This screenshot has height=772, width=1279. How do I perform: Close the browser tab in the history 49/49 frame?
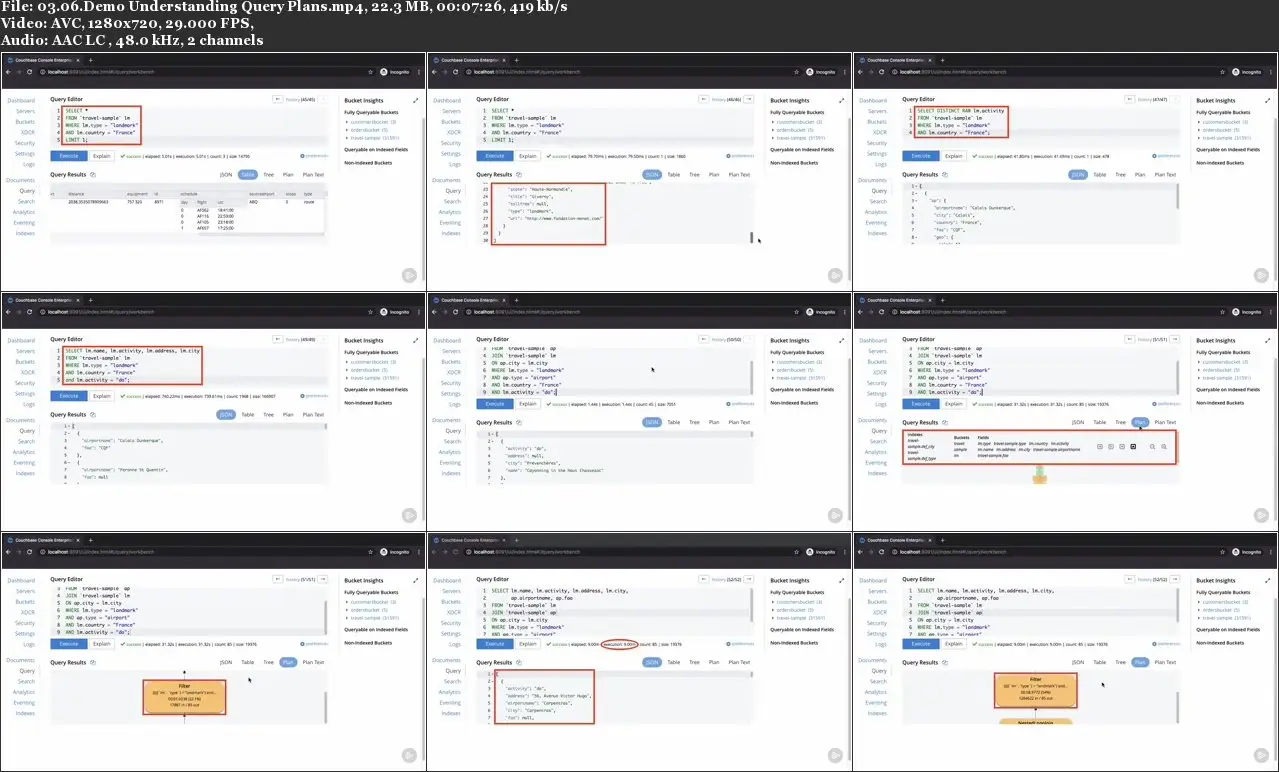[79, 300]
